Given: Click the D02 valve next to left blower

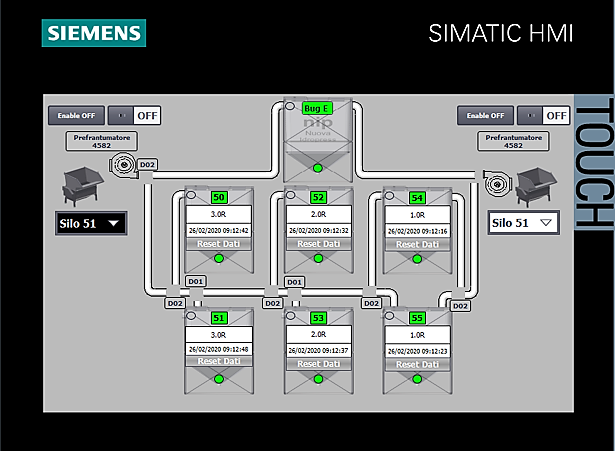Looking at the screenshot, I should coord(147,165).
